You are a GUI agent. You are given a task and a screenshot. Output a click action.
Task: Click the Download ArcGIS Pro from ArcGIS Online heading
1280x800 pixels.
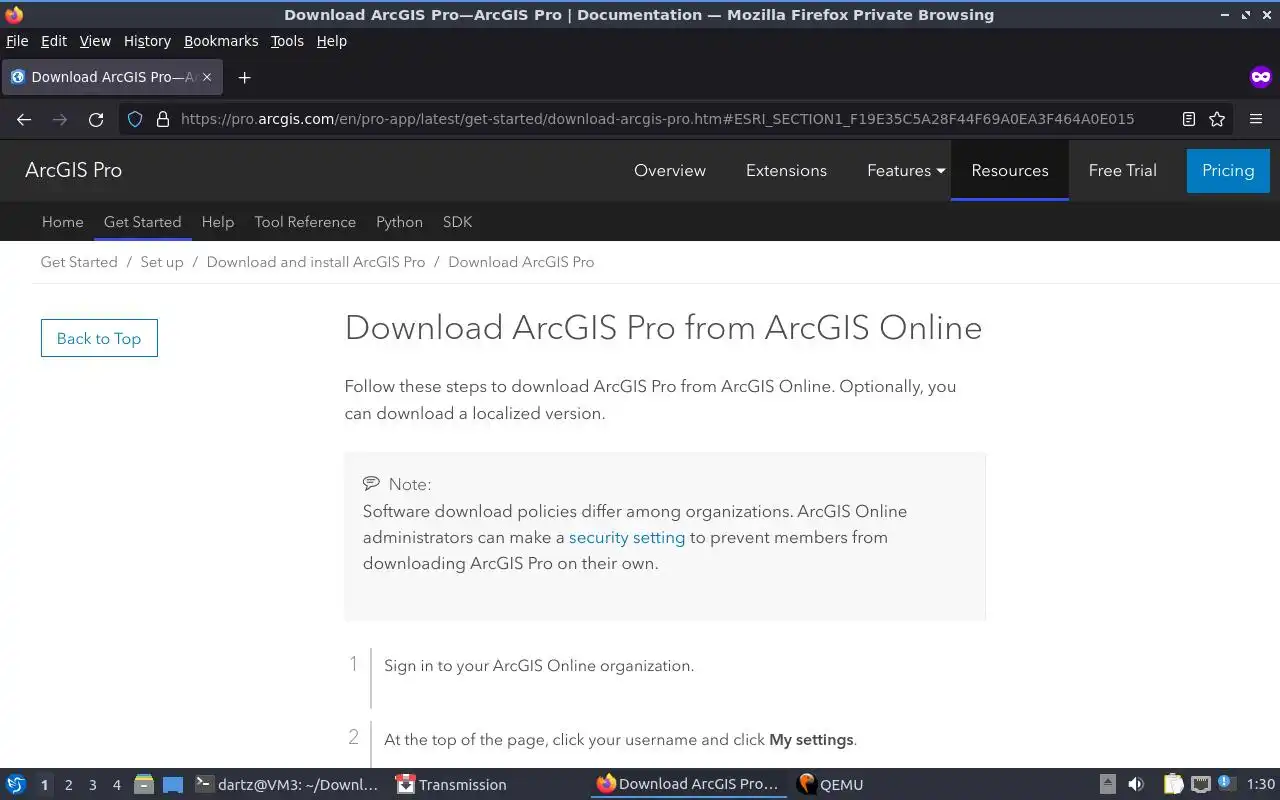click(x=663, y=328)
